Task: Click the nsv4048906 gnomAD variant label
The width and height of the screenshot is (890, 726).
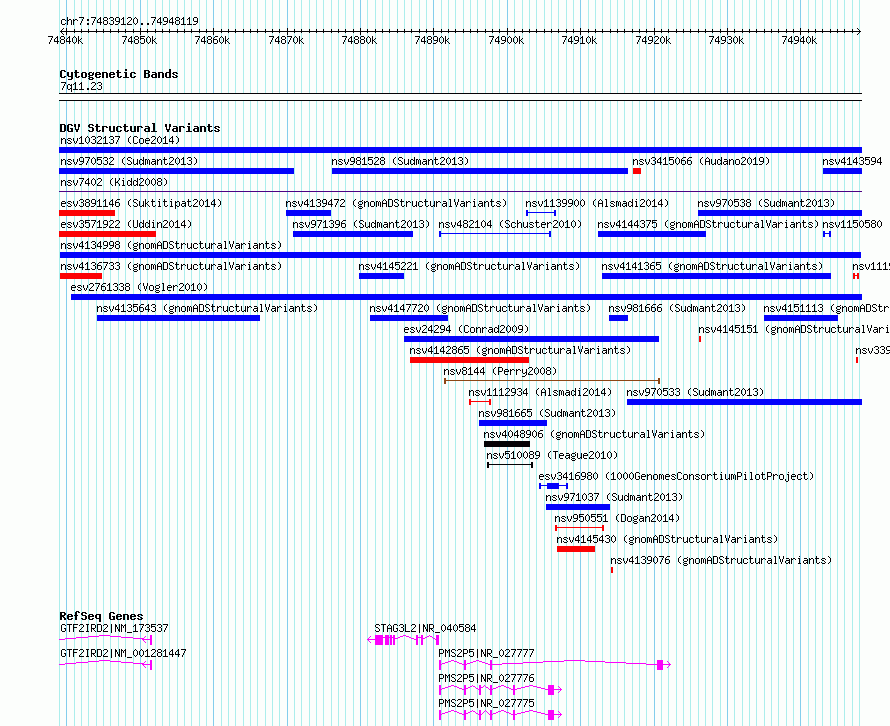Action: click(x=594, y=434)
